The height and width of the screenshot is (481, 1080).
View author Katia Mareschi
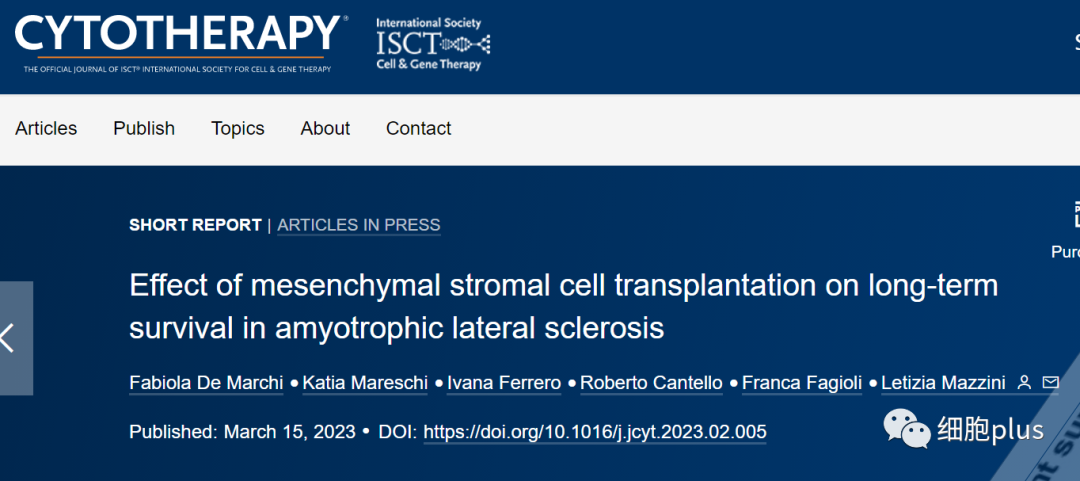(366, 382)
